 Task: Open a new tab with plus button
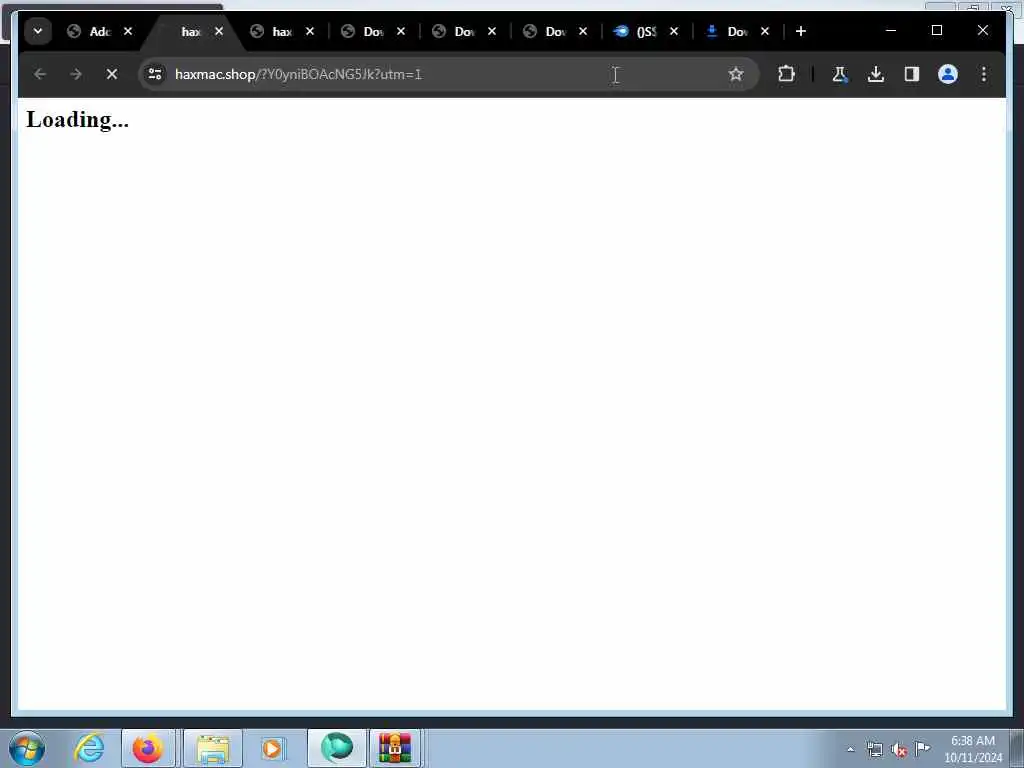pyautogui.click(x=801, y=31)
